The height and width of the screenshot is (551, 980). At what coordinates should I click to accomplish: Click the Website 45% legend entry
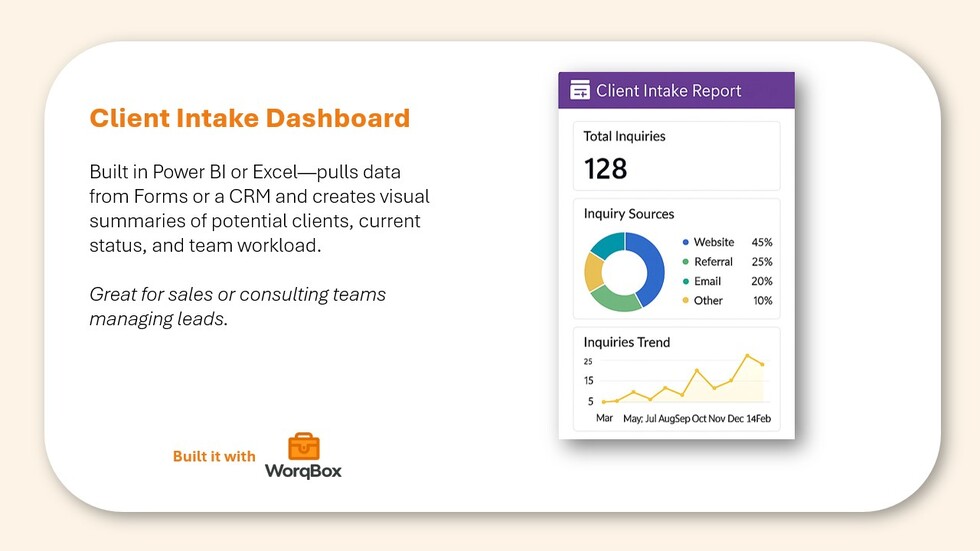tap(727, 243)
